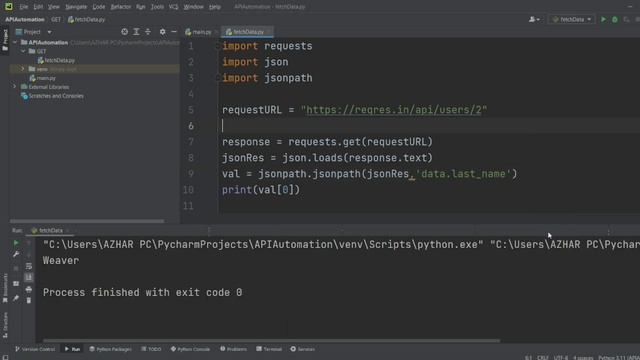This screenshot has height=360, width=640.
Task: Click the PyCharm application logo
Action: click(8, 7)
